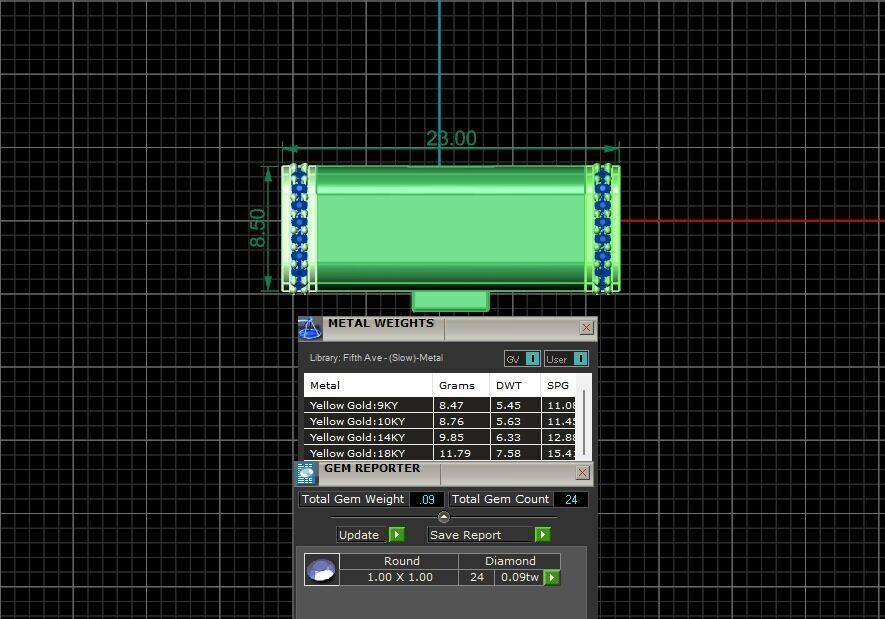The width and height of the screenshot is (885, 619).
Task: Click the Metal Weights scale icon
Action: pos(310,328)
